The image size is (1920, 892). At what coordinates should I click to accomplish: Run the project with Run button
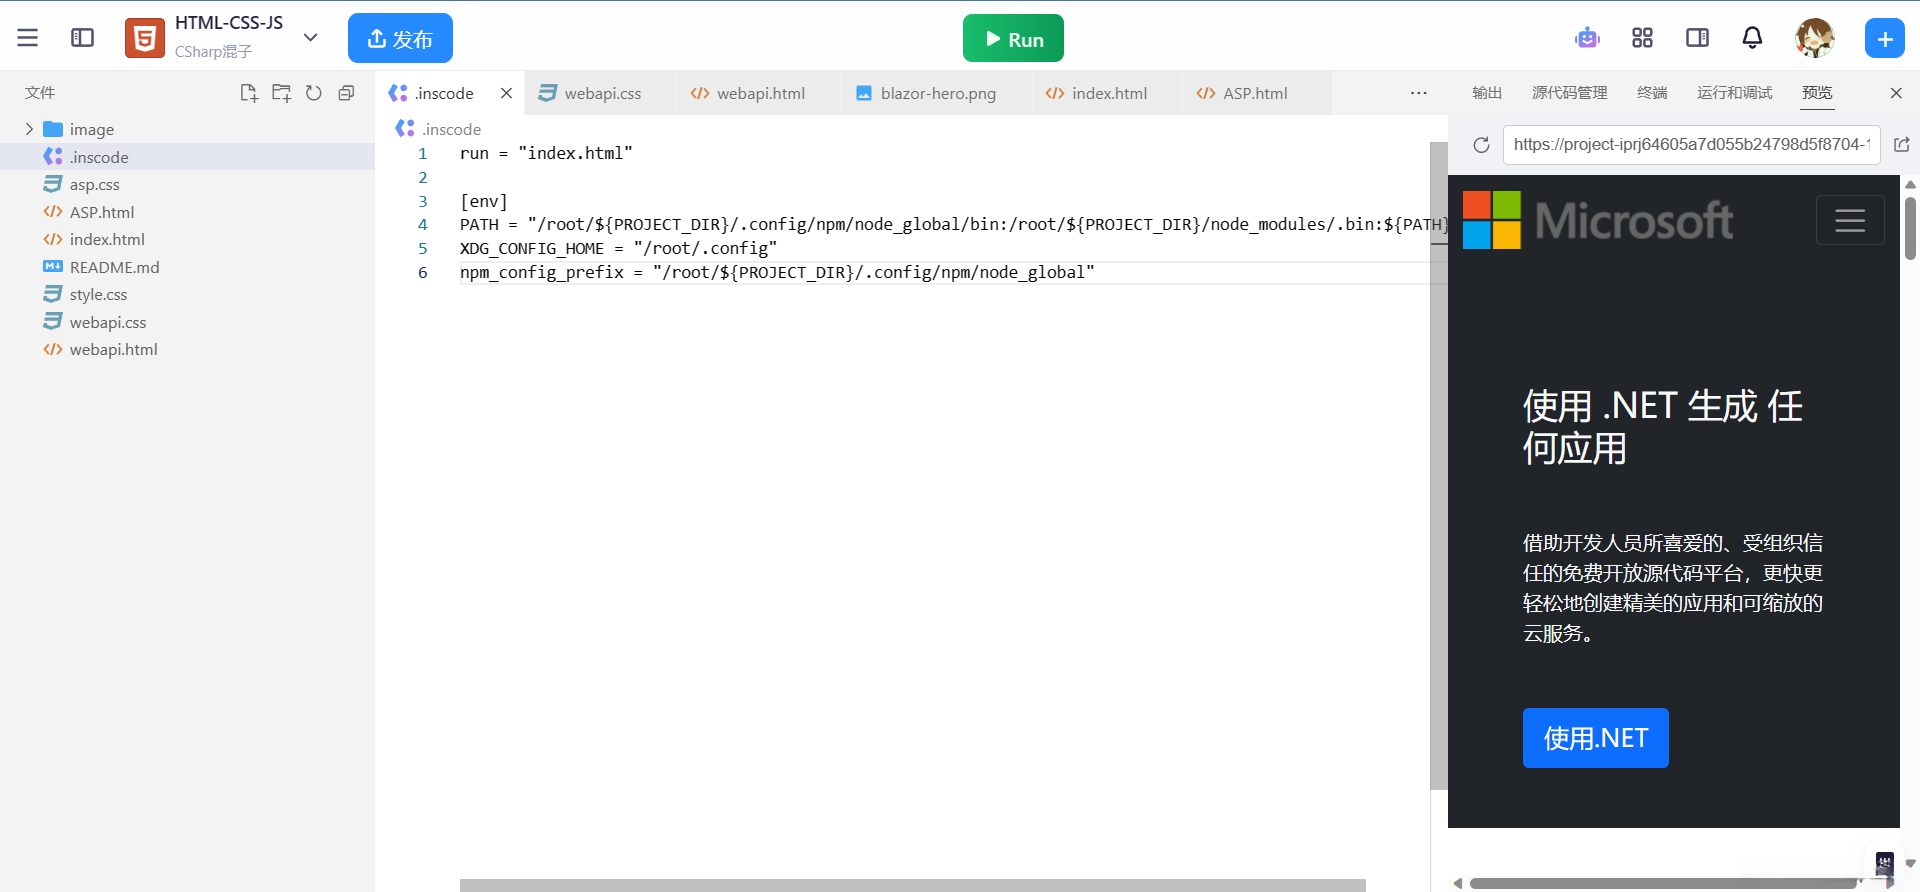[x=1013, y=38]
